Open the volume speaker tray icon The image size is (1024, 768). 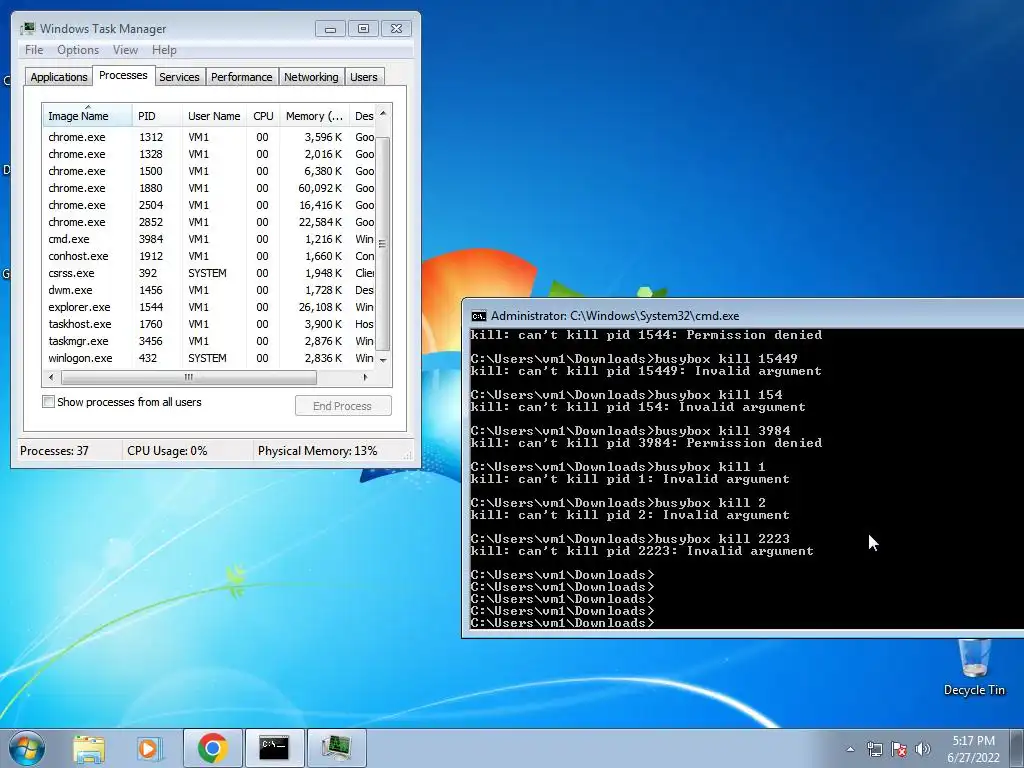(x=923, y=749)
